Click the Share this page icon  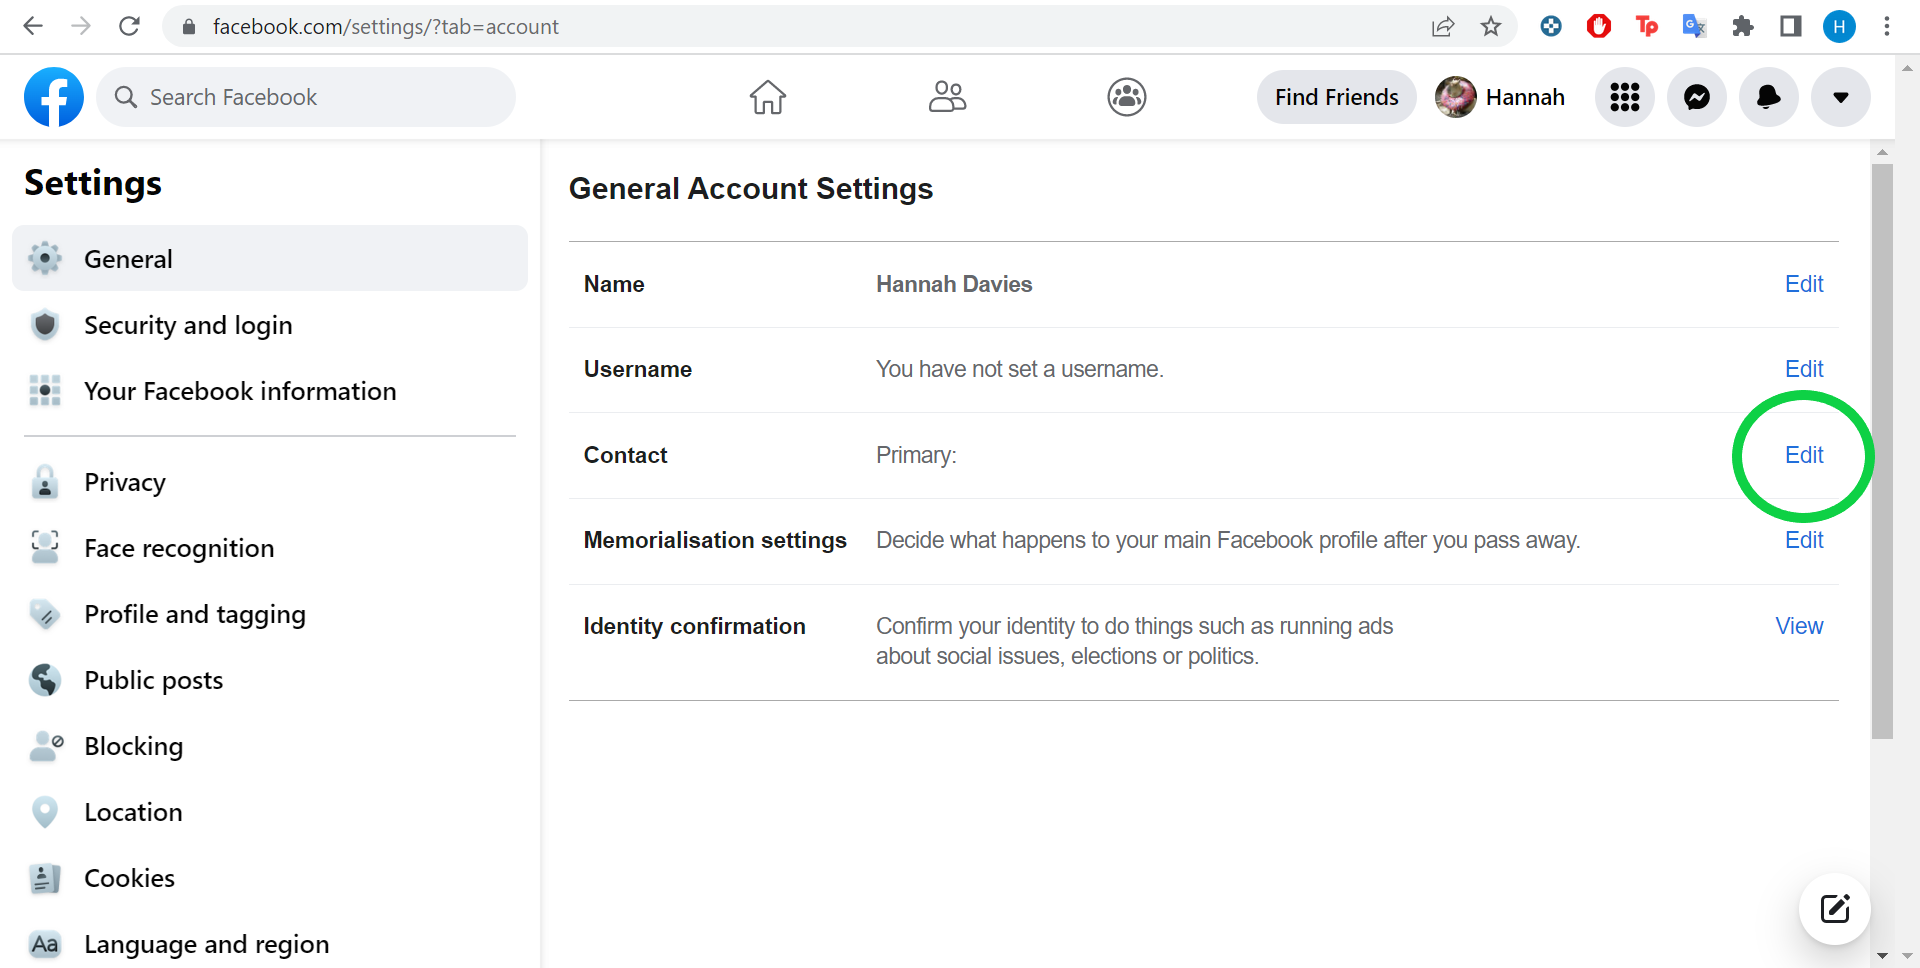1443,26
